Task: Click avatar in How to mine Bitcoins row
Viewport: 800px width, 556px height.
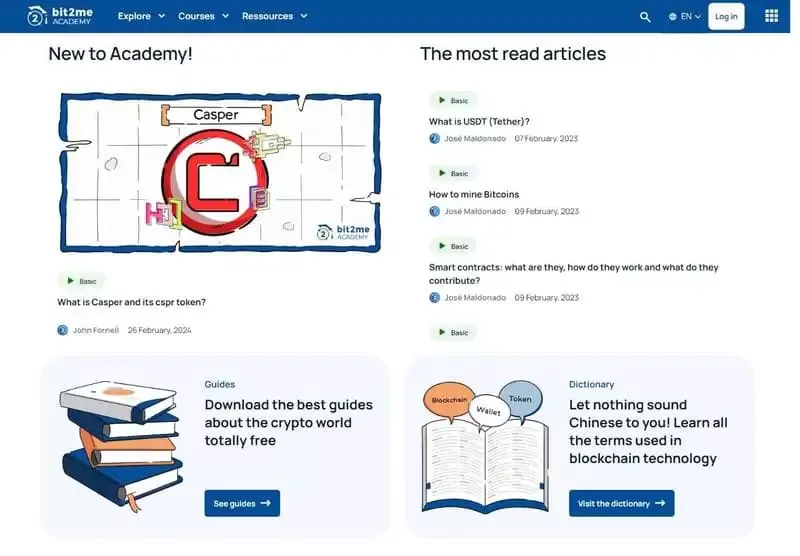Action: pos(434,211)
